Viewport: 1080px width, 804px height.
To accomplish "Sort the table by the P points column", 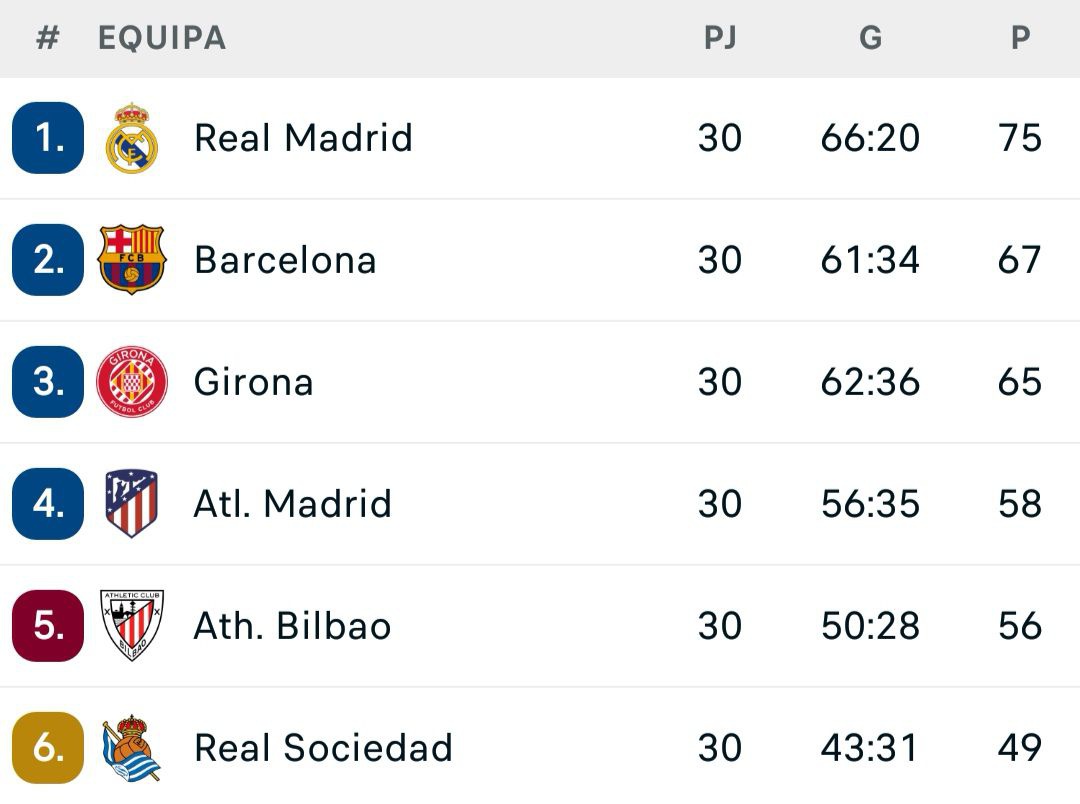I will pos(1019,39).
